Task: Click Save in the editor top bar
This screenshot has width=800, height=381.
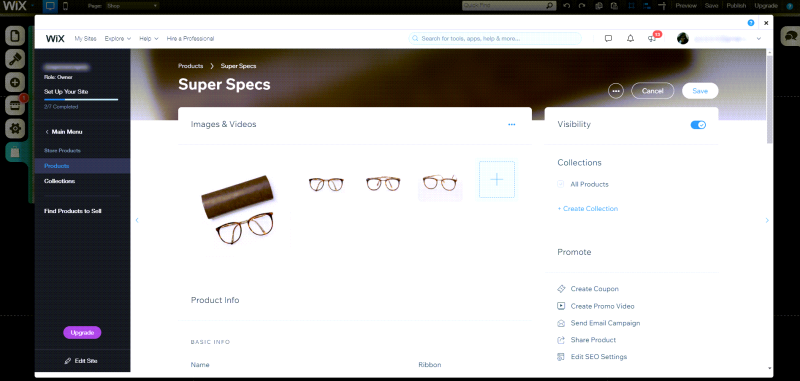Action: (711, 6)
